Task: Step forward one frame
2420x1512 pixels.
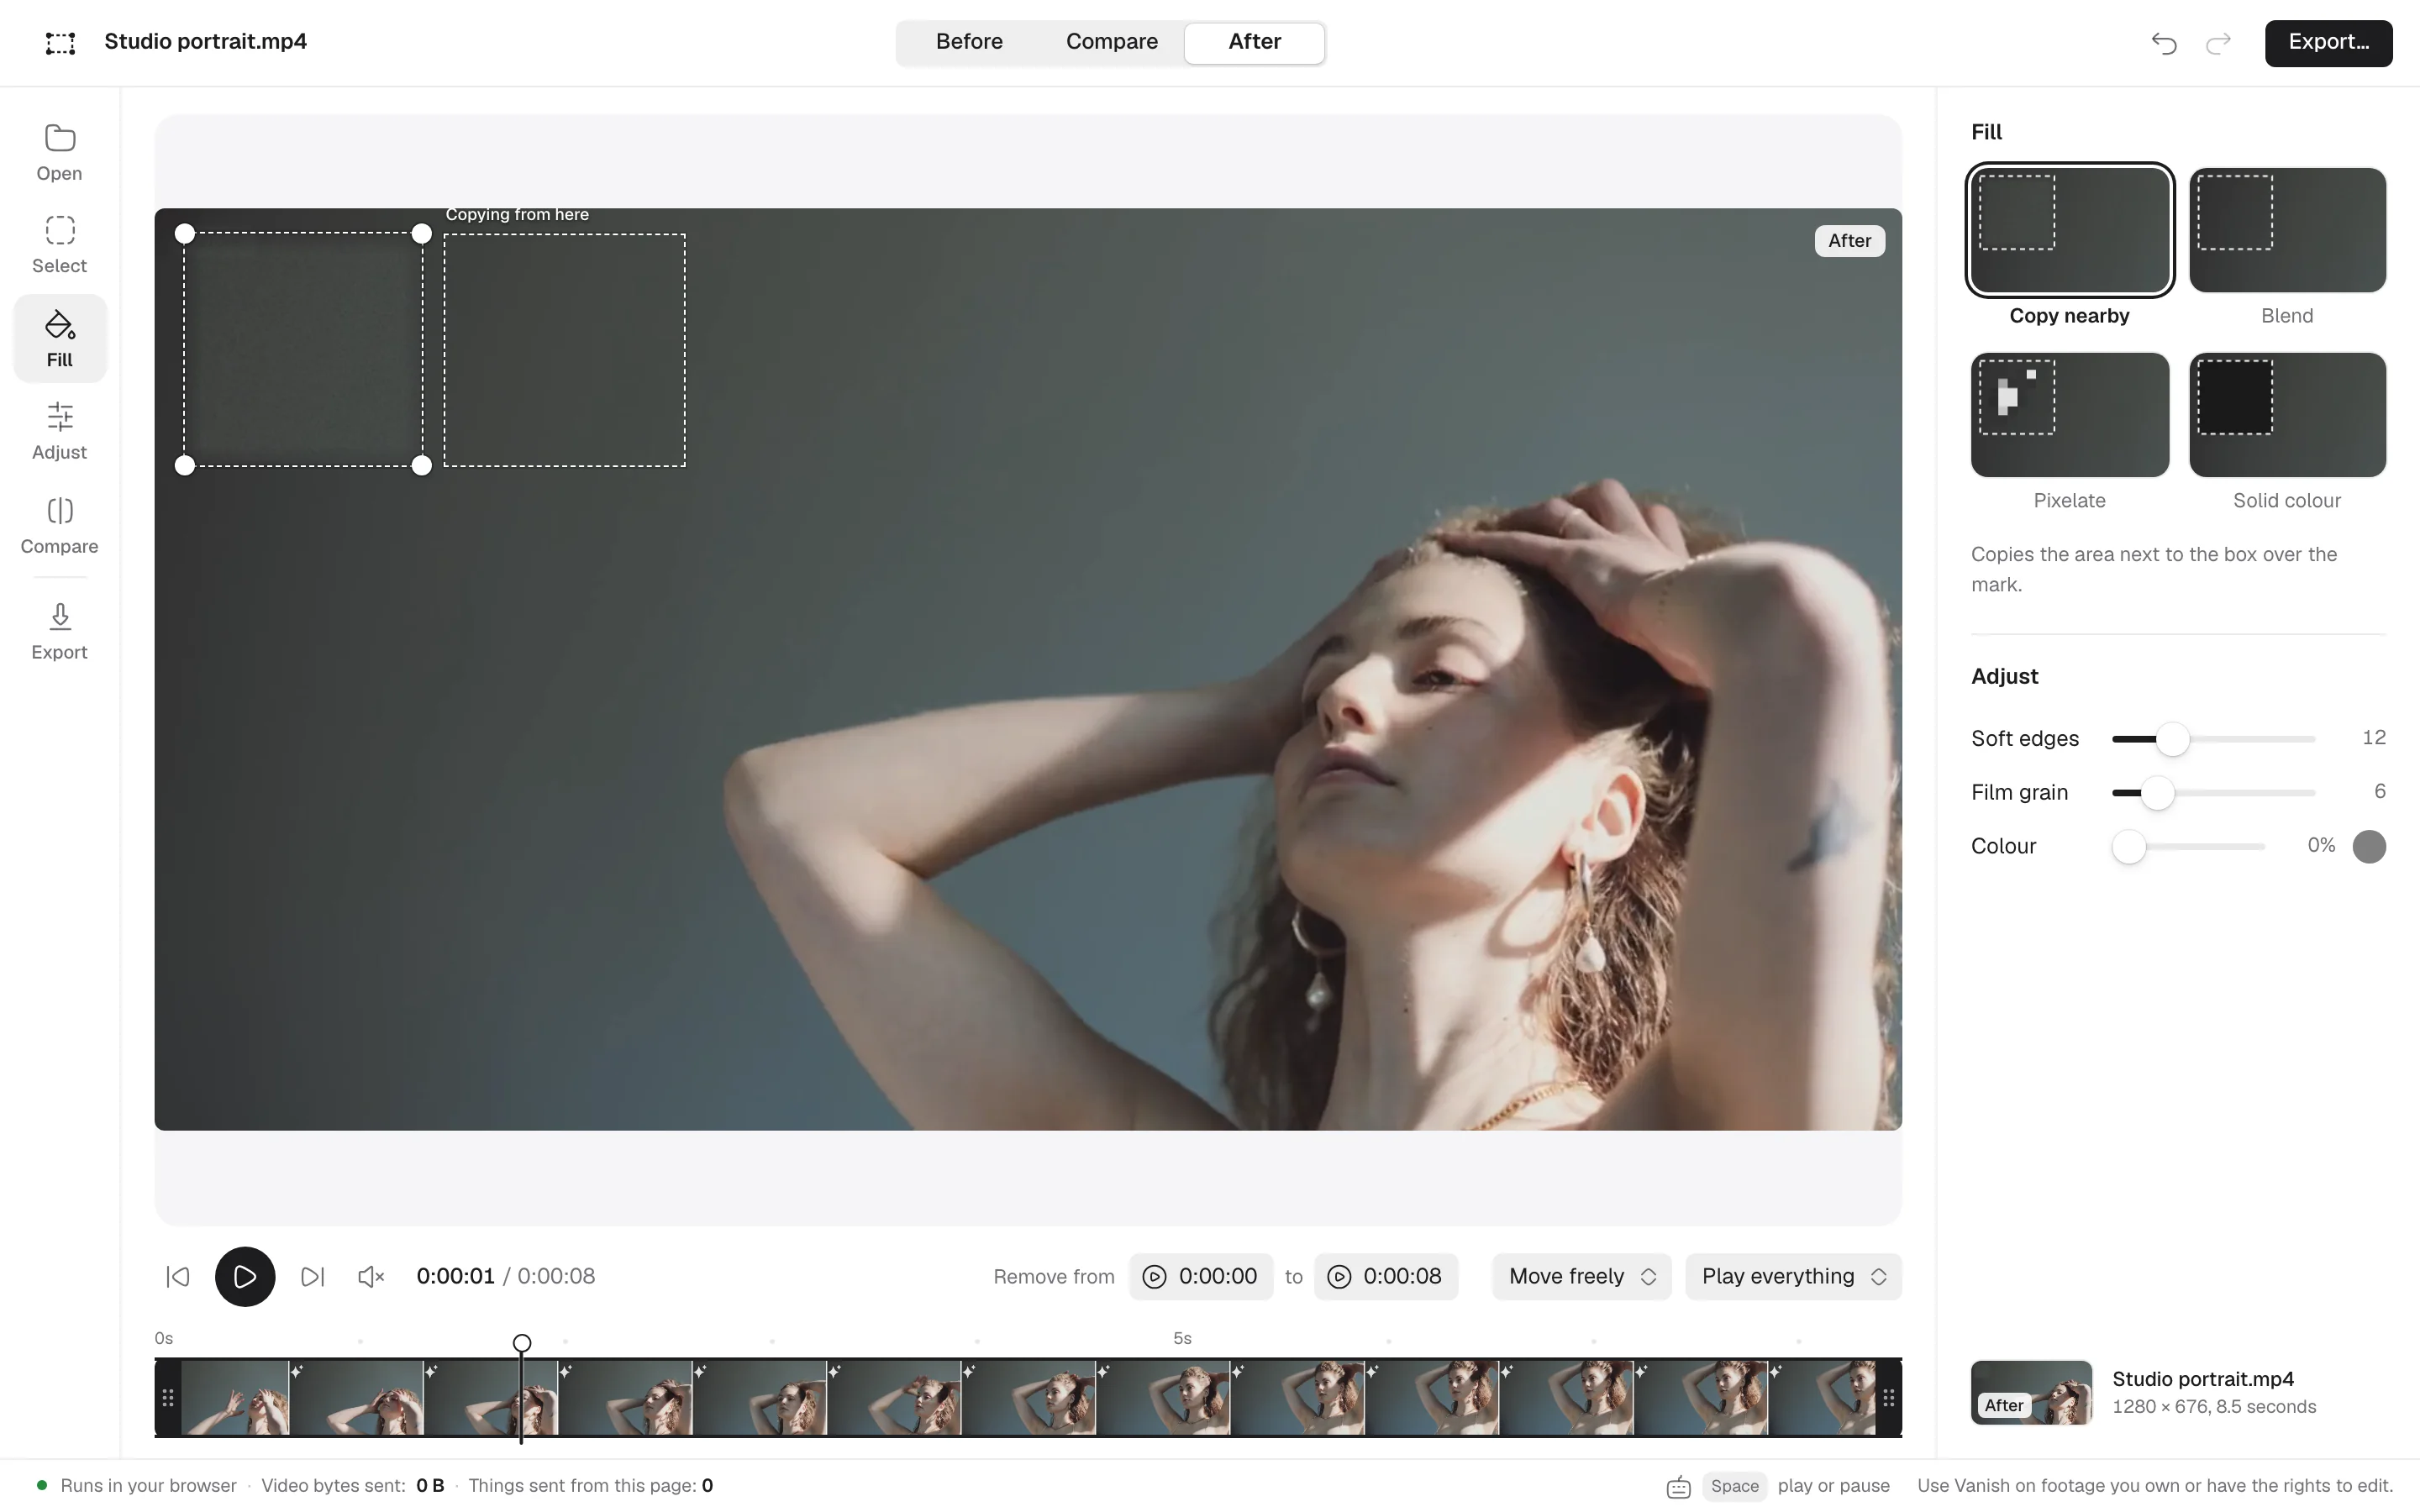Action: pyautogui.click(x=312, y=1277)
